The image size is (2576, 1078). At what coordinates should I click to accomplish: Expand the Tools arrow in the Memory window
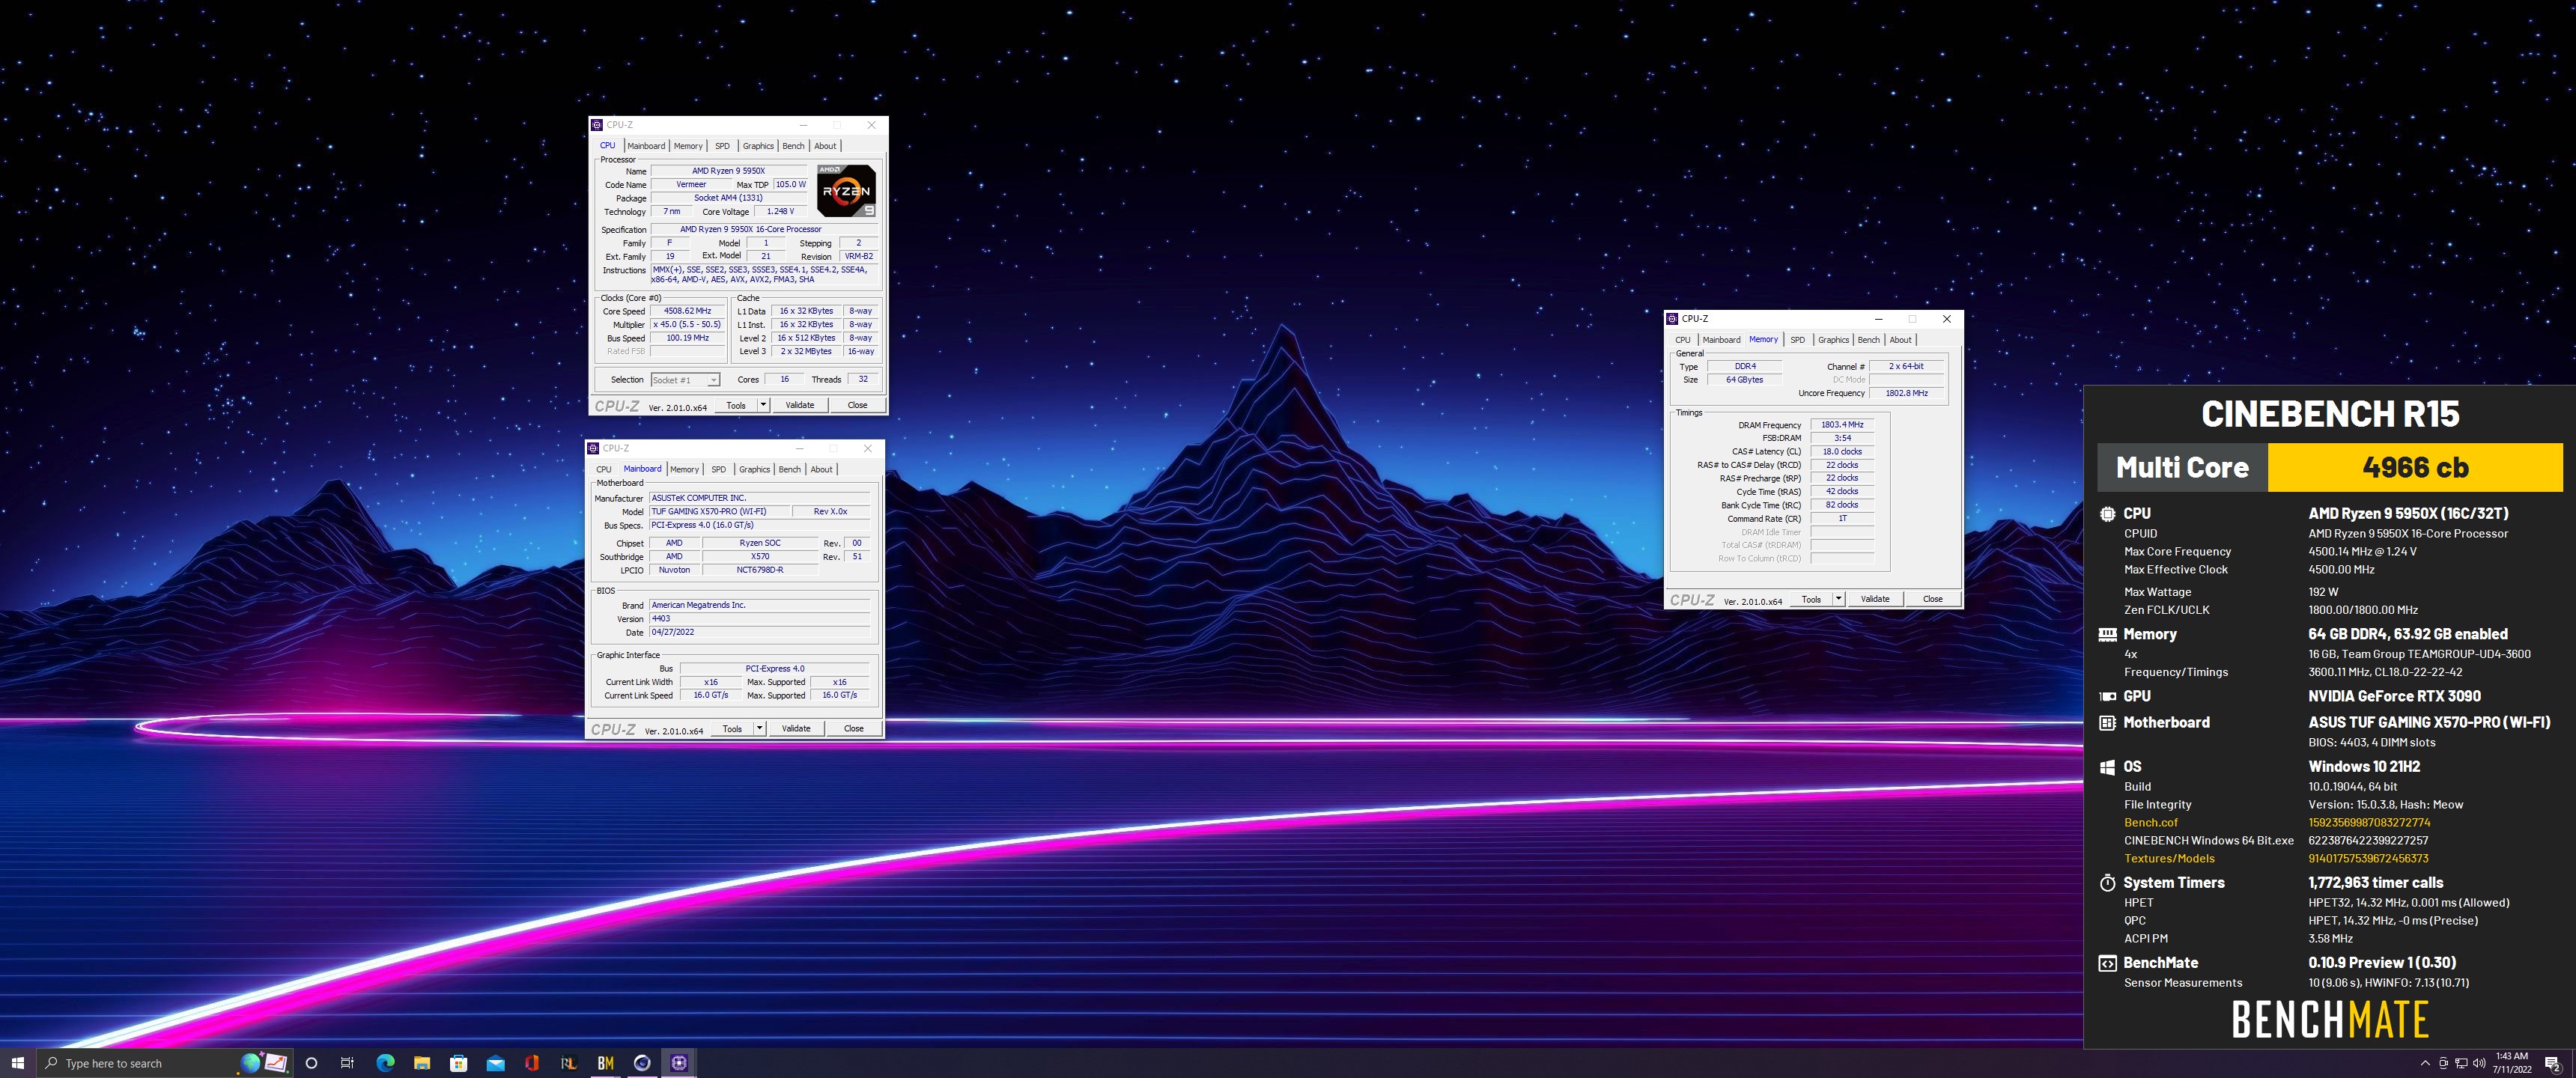coord(1838,599)
